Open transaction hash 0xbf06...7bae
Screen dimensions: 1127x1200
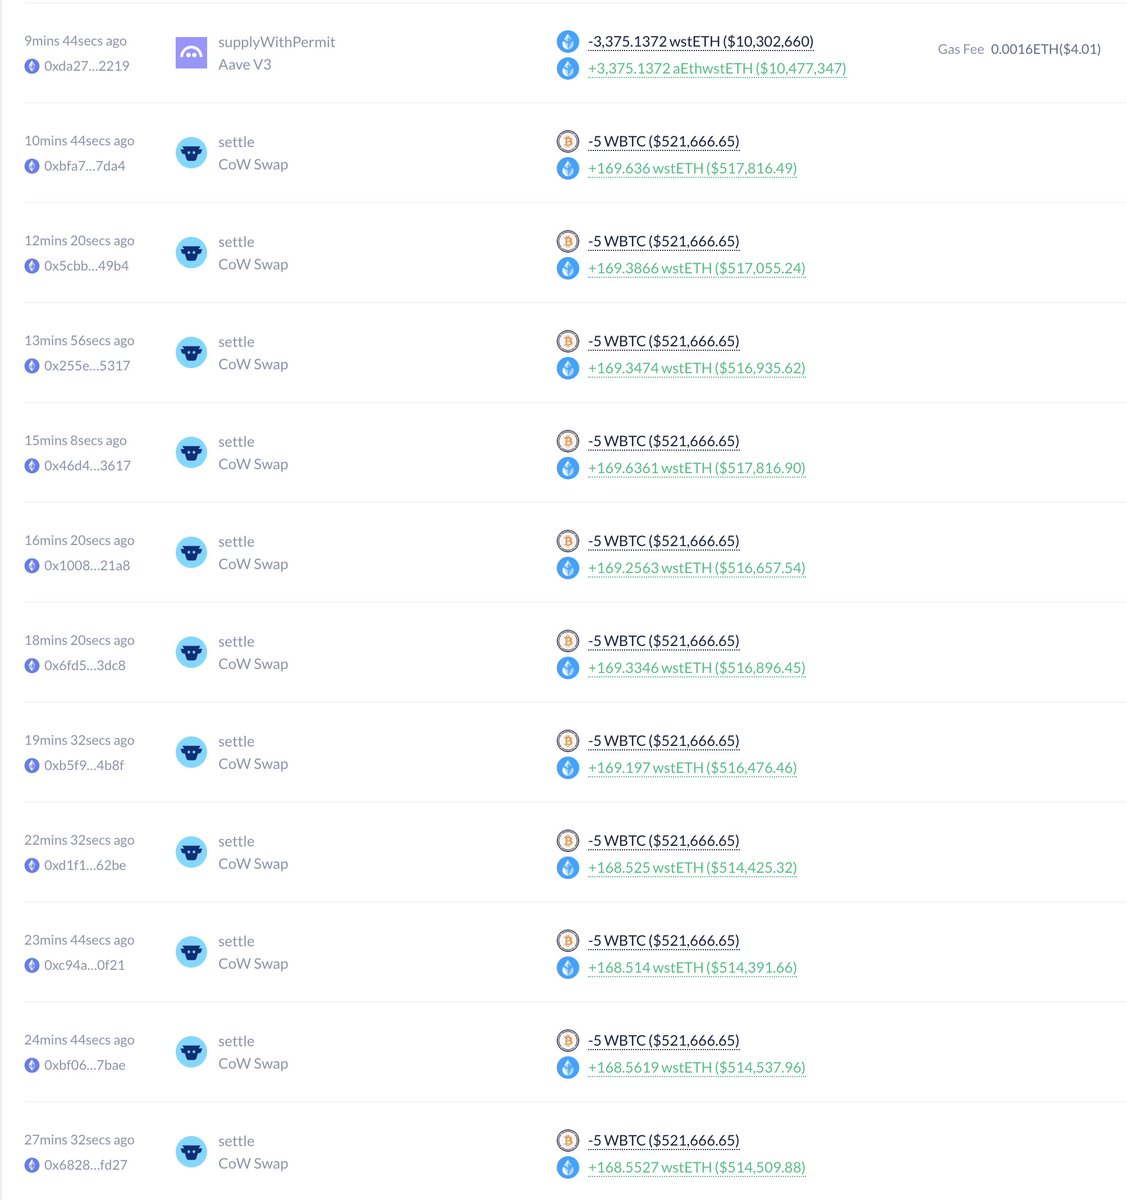(x=85, y=1065)
